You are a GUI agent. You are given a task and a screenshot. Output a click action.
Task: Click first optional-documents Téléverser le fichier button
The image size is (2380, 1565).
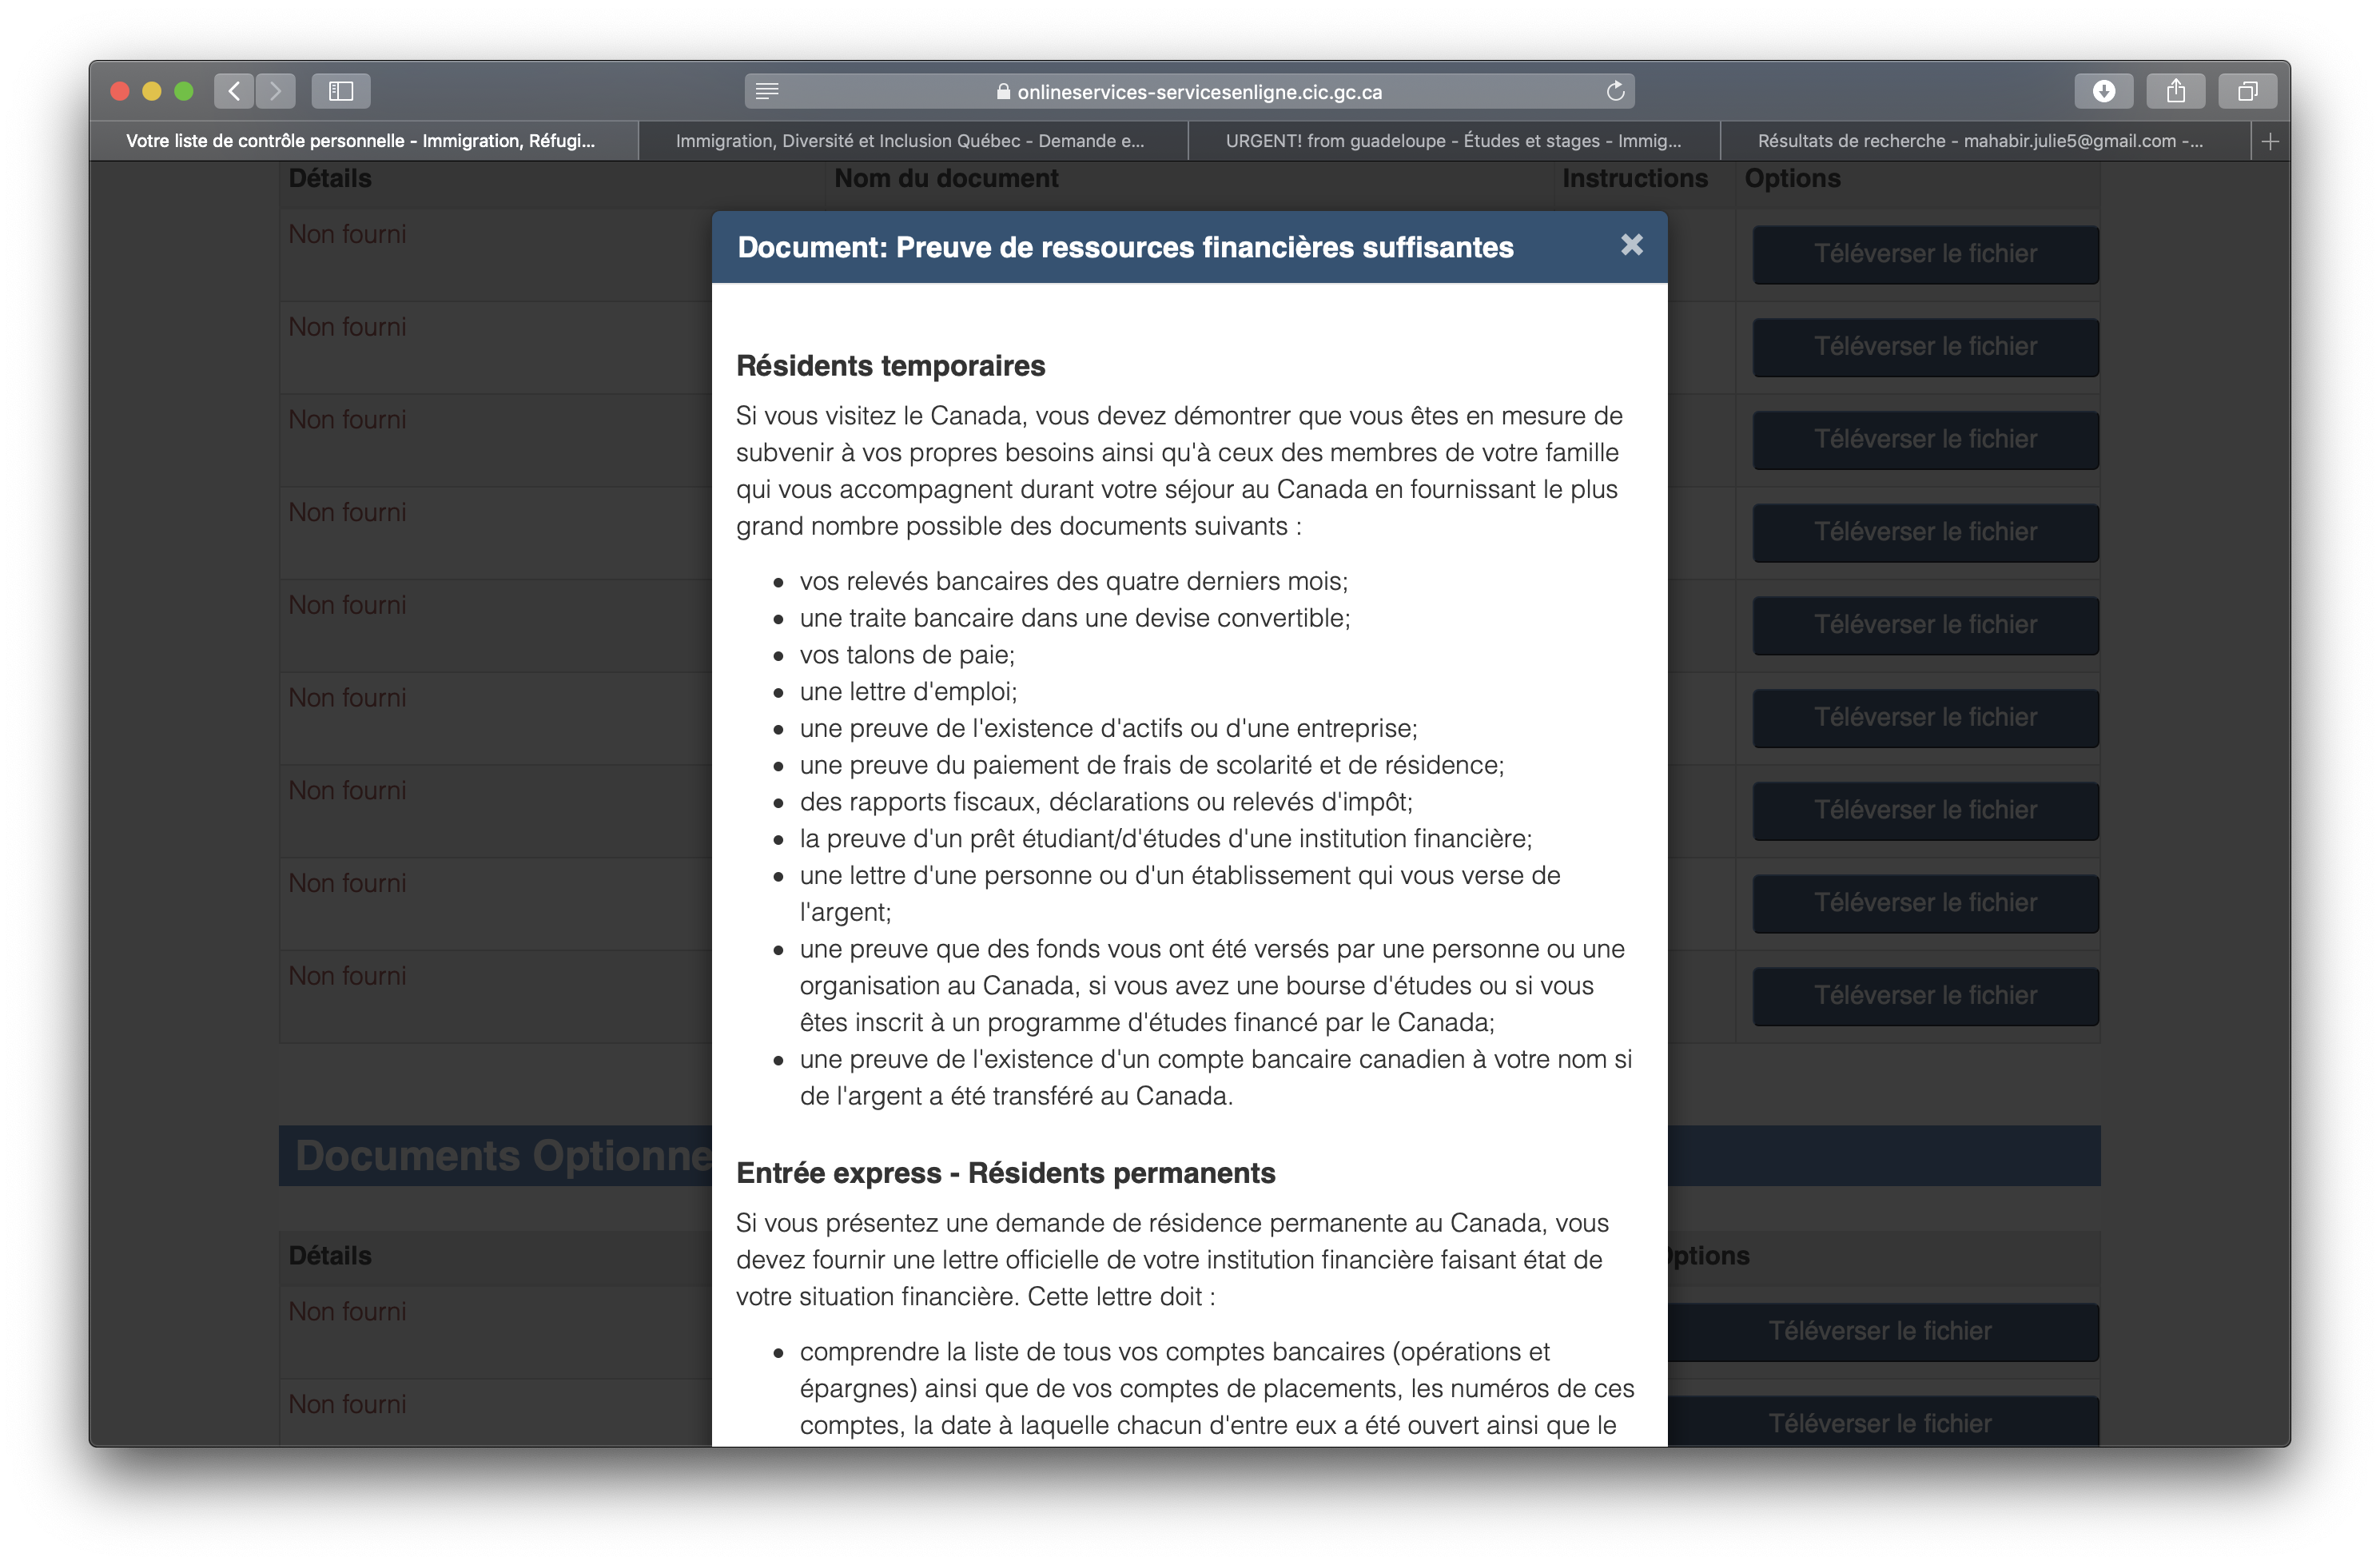tap(1880, 1331)
